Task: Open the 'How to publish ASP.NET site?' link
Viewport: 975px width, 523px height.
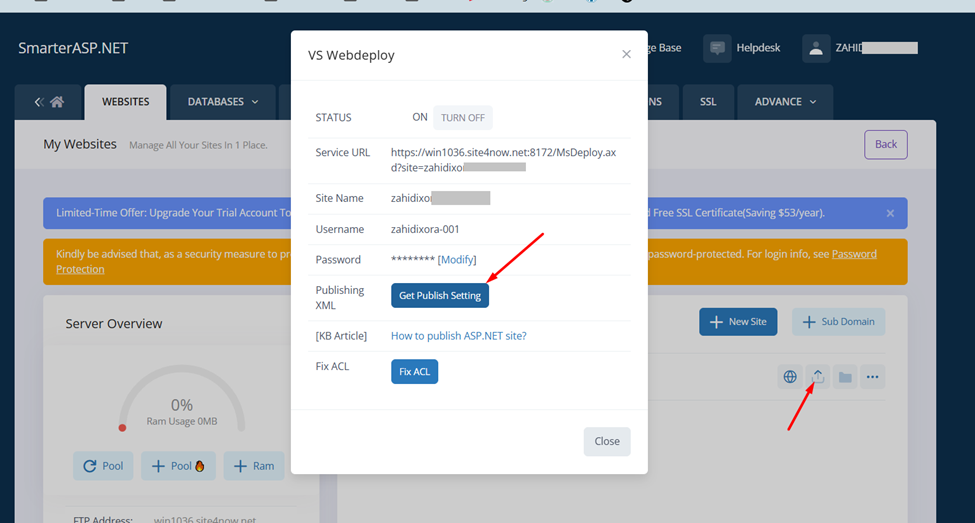Action: (458, 336)
